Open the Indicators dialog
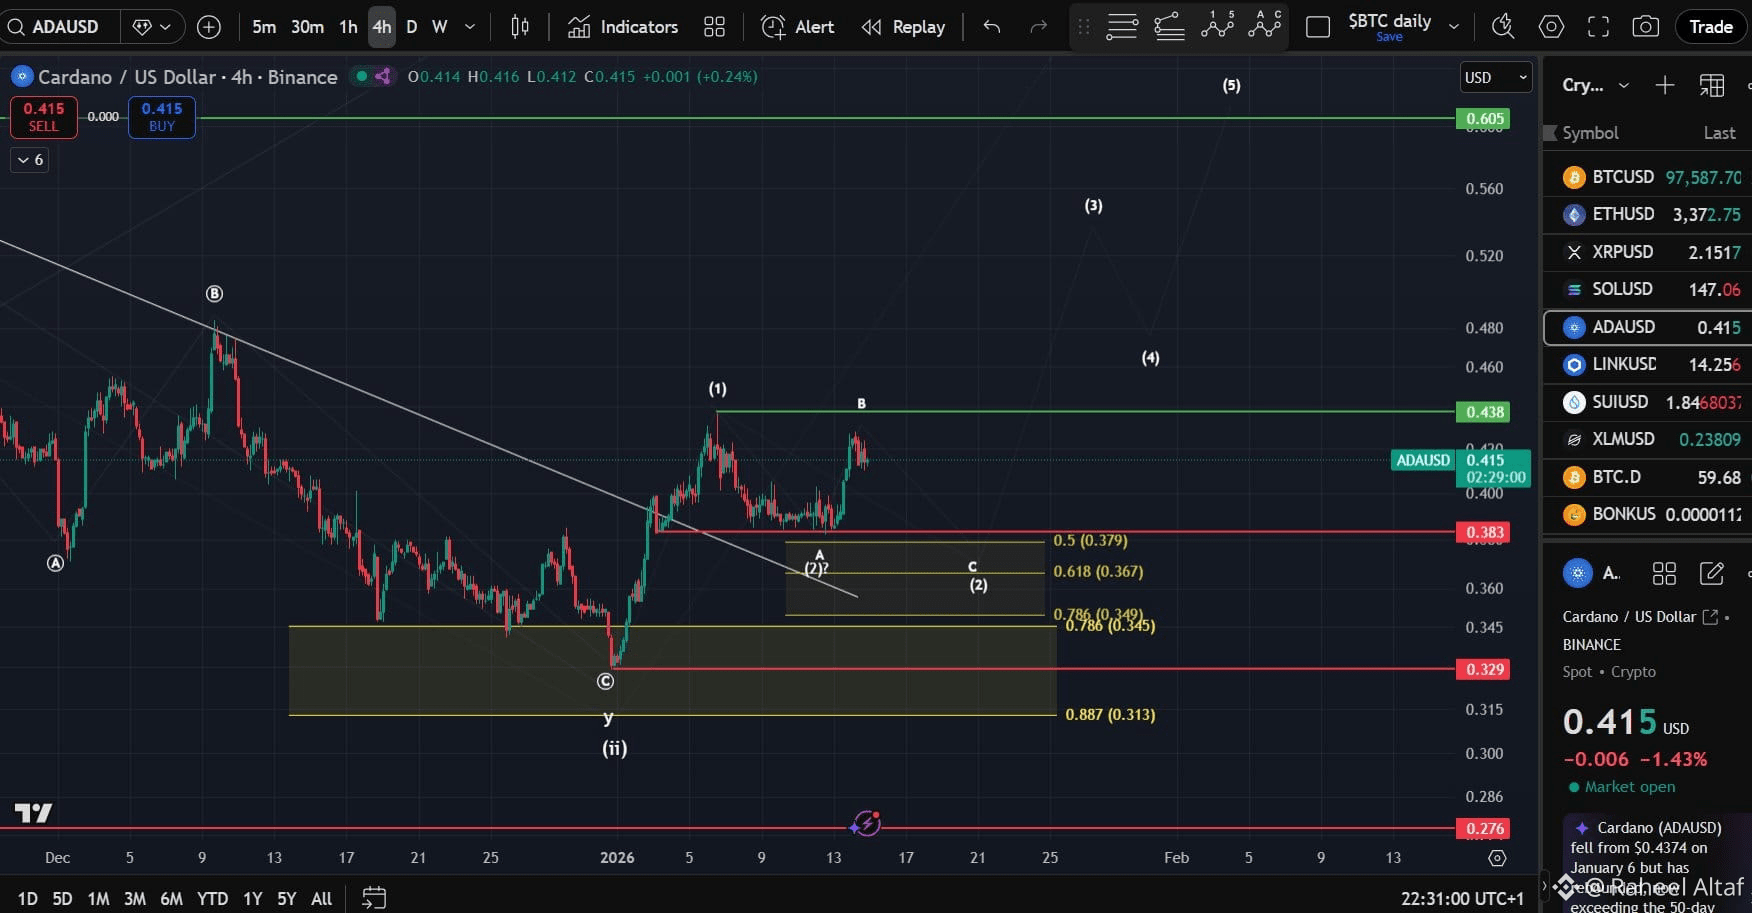This screenshot has height=913, width=1752. [x=622, y=27]
